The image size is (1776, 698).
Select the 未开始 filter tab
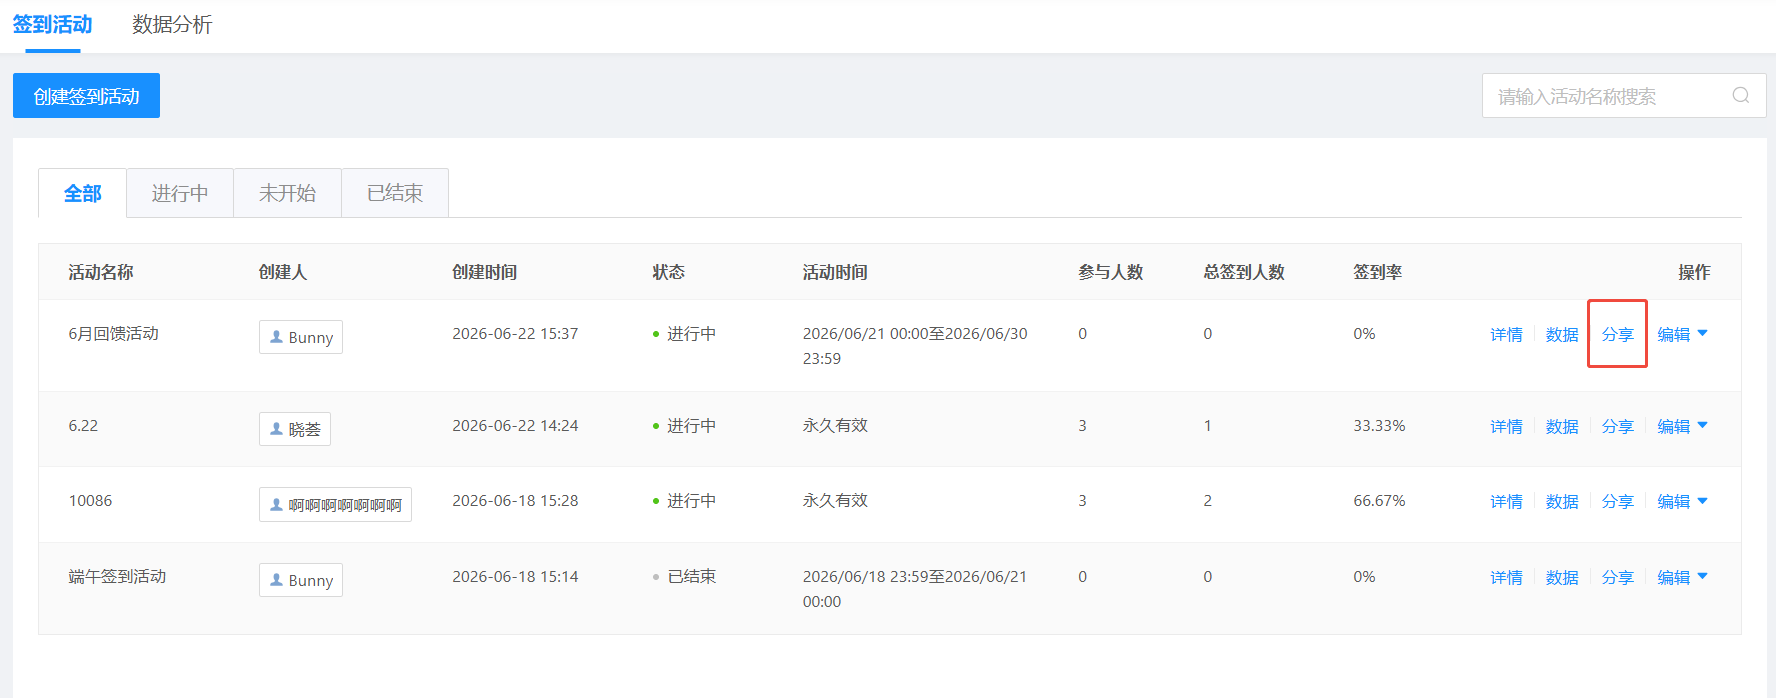pos(288,193)
